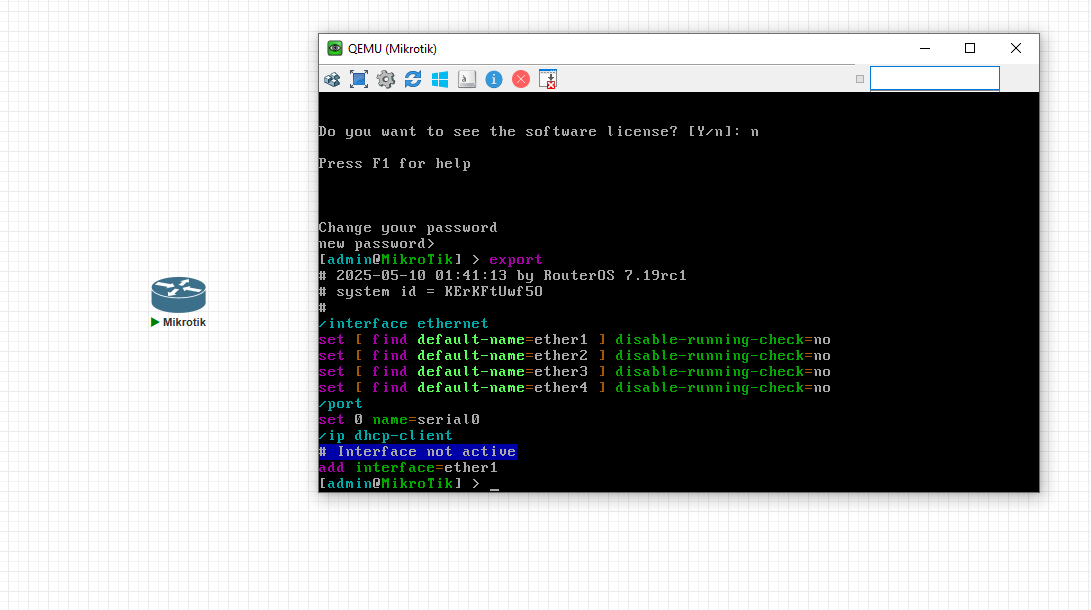Focus the toolbar text input field
Screen dimensions: 1091x610
[934, 79]
